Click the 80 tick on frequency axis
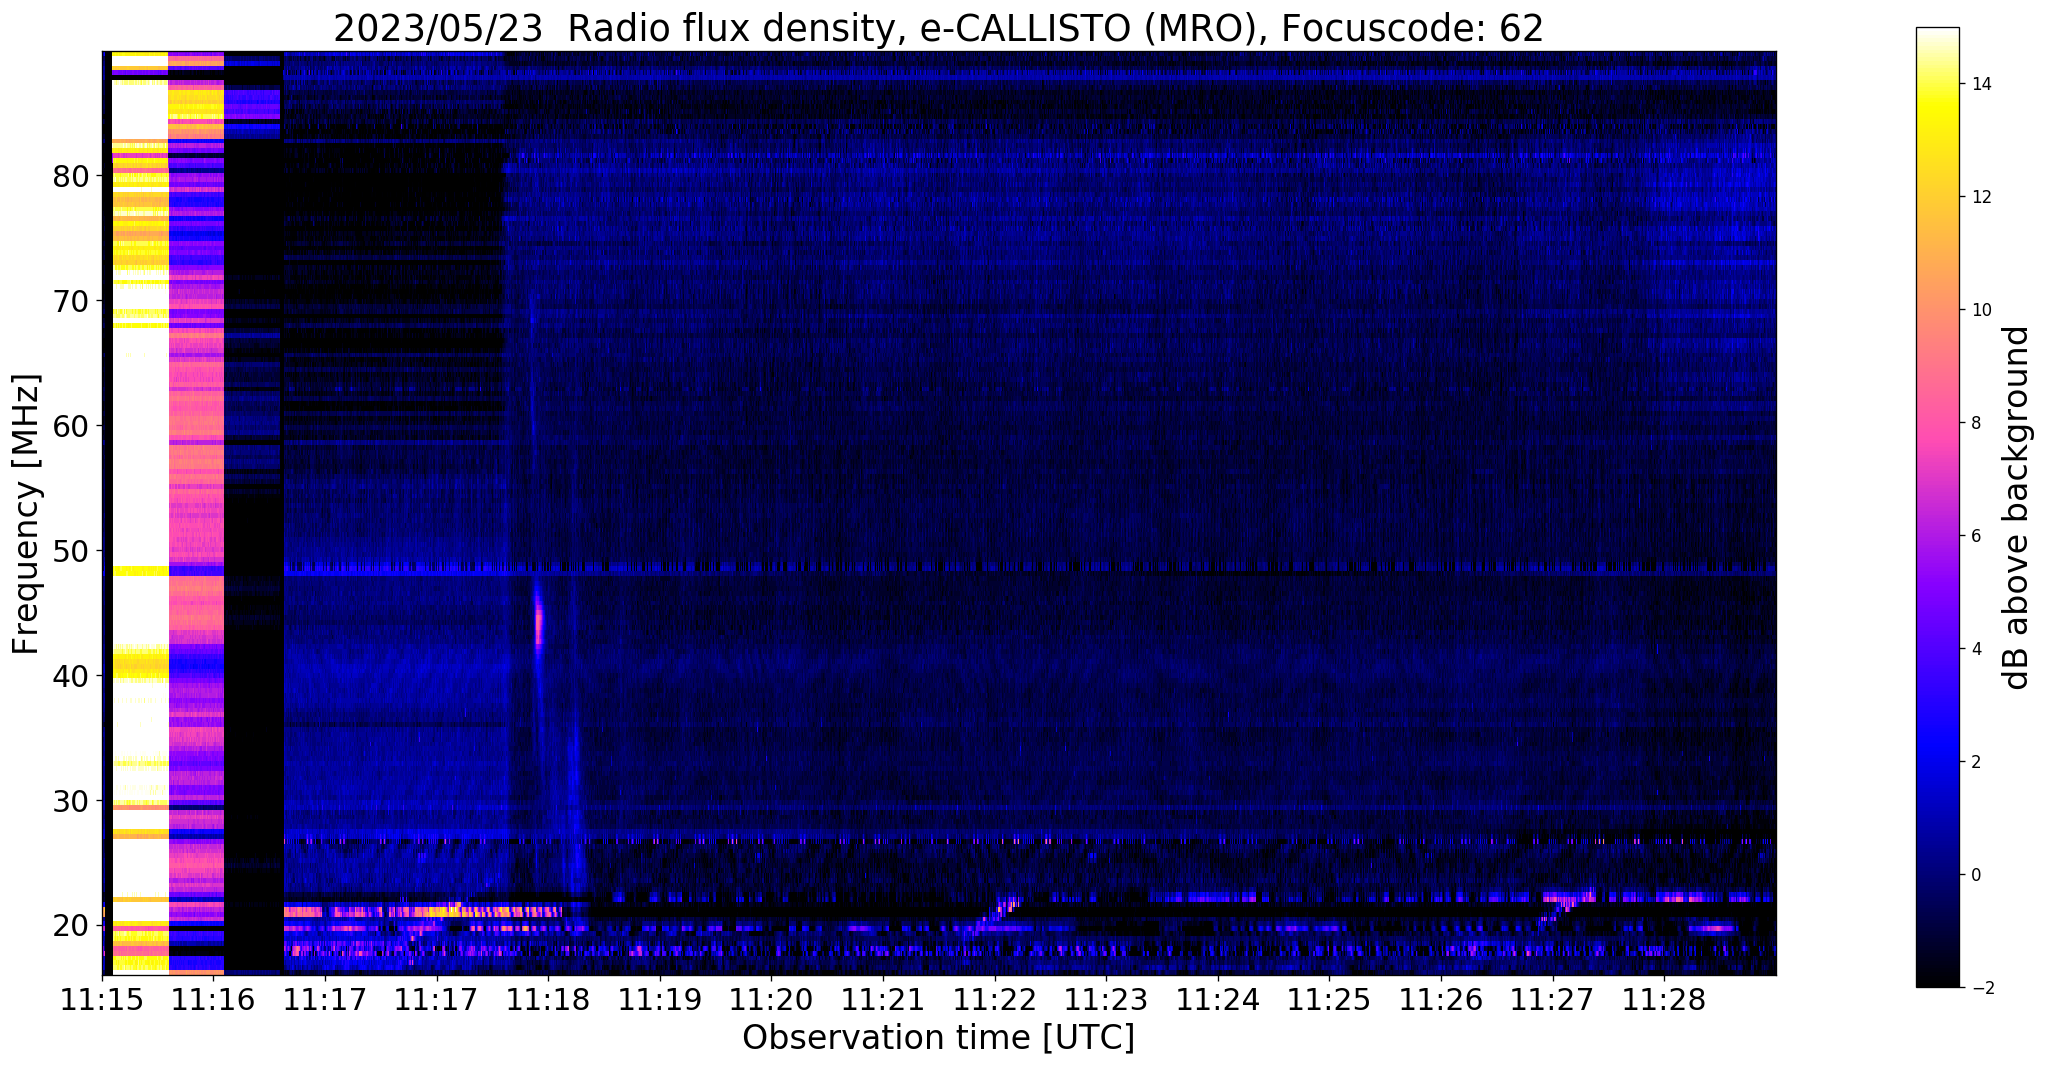 tap(71, 176)
